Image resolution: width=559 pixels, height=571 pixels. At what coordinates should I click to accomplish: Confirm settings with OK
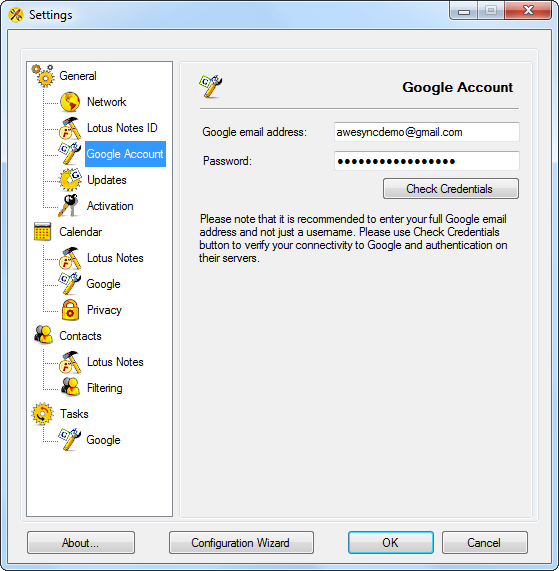pyautogui.click(x=391, y=543)
